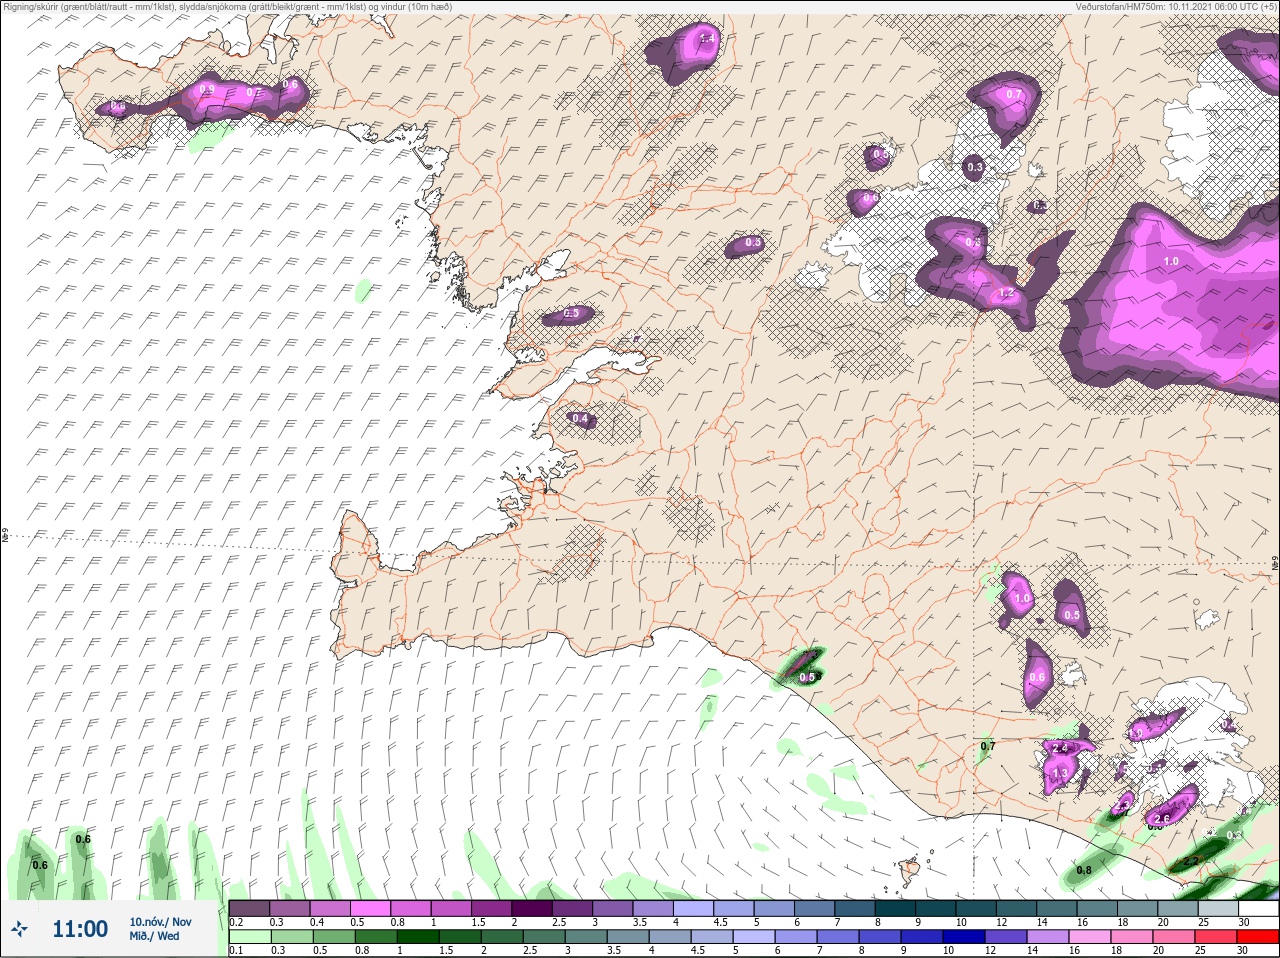Click the '0.9' value in northwest pink band

click(x=208, y=90)
